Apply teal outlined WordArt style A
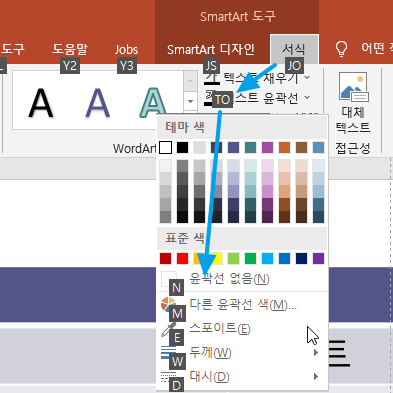This screenshot has width=393, height=393. [x=153, y=103]
